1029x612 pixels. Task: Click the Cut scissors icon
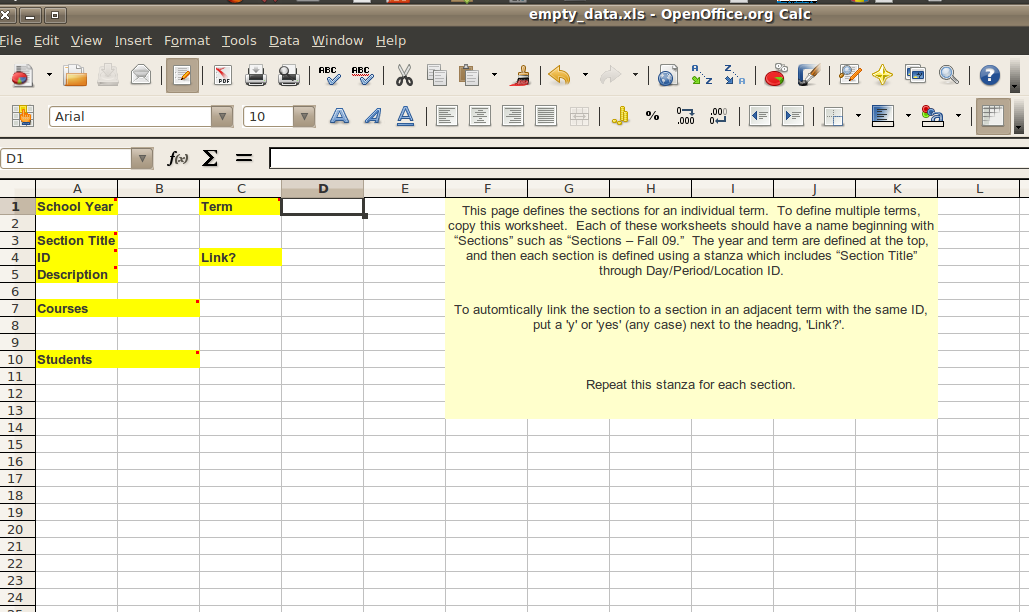[x=404, y=76]
